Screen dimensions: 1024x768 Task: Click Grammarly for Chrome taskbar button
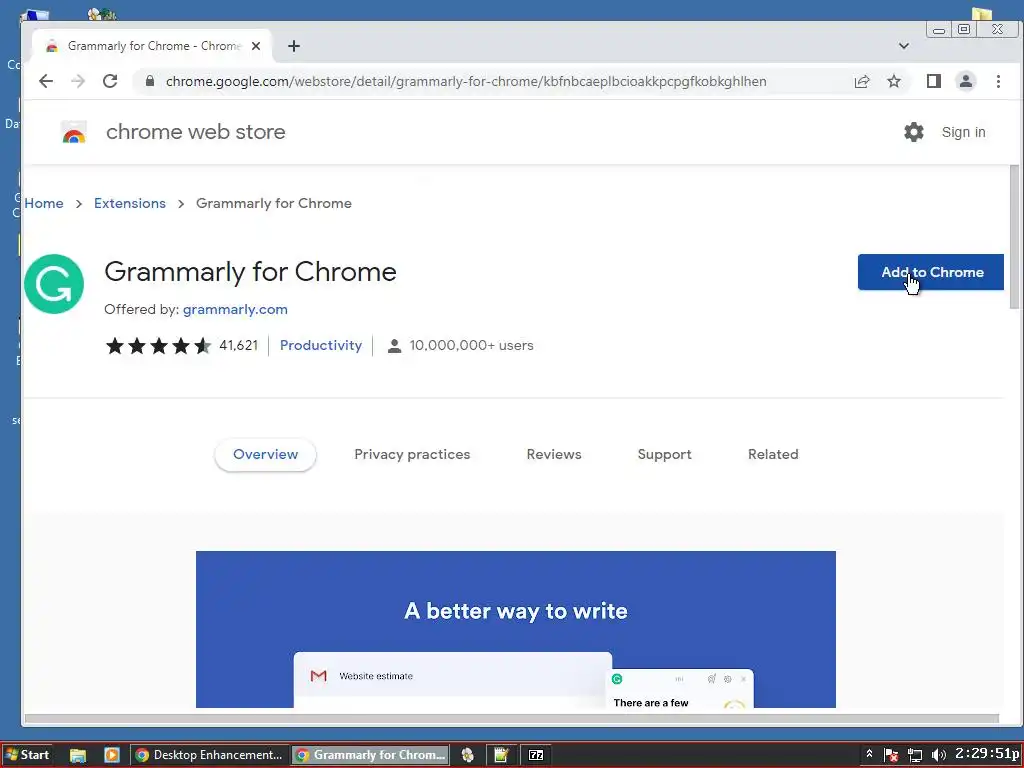point(370,755)
